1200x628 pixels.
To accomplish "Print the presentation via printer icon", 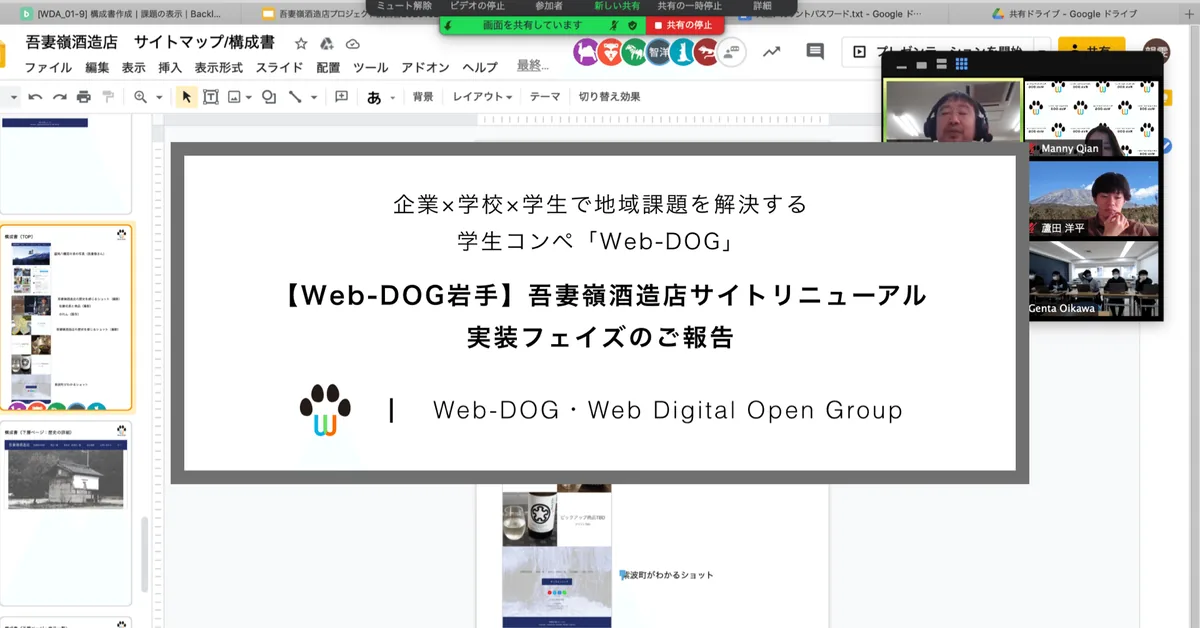I will 84,97.
